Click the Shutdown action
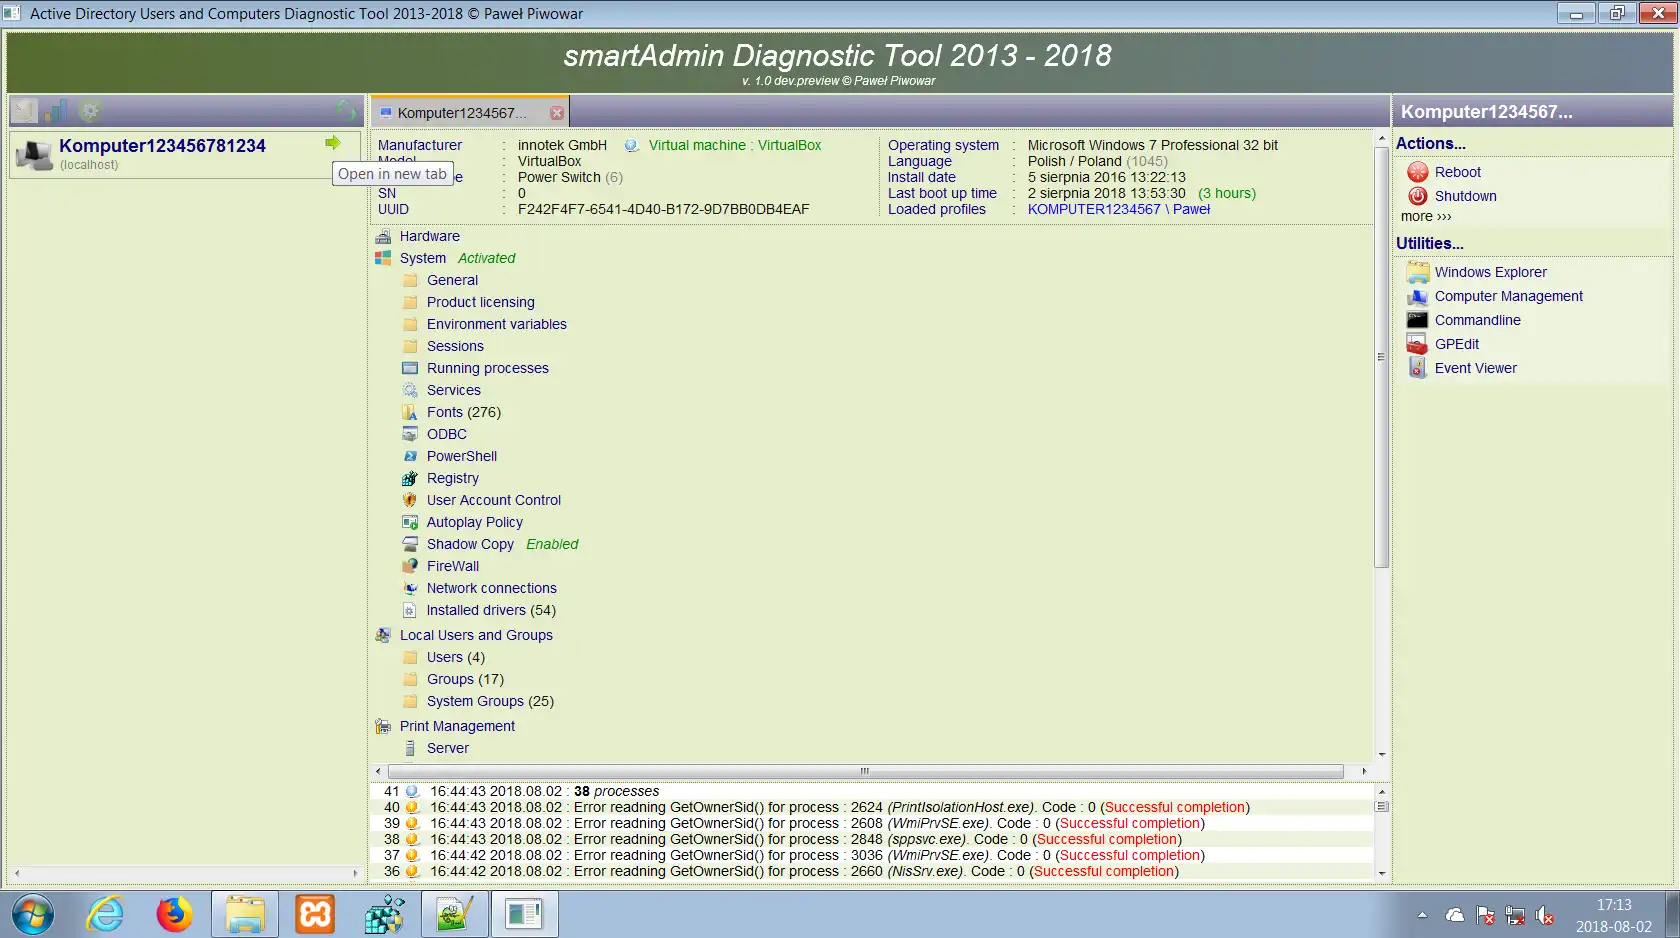This screenshot has width=1680, height=938. (1466, 196)
